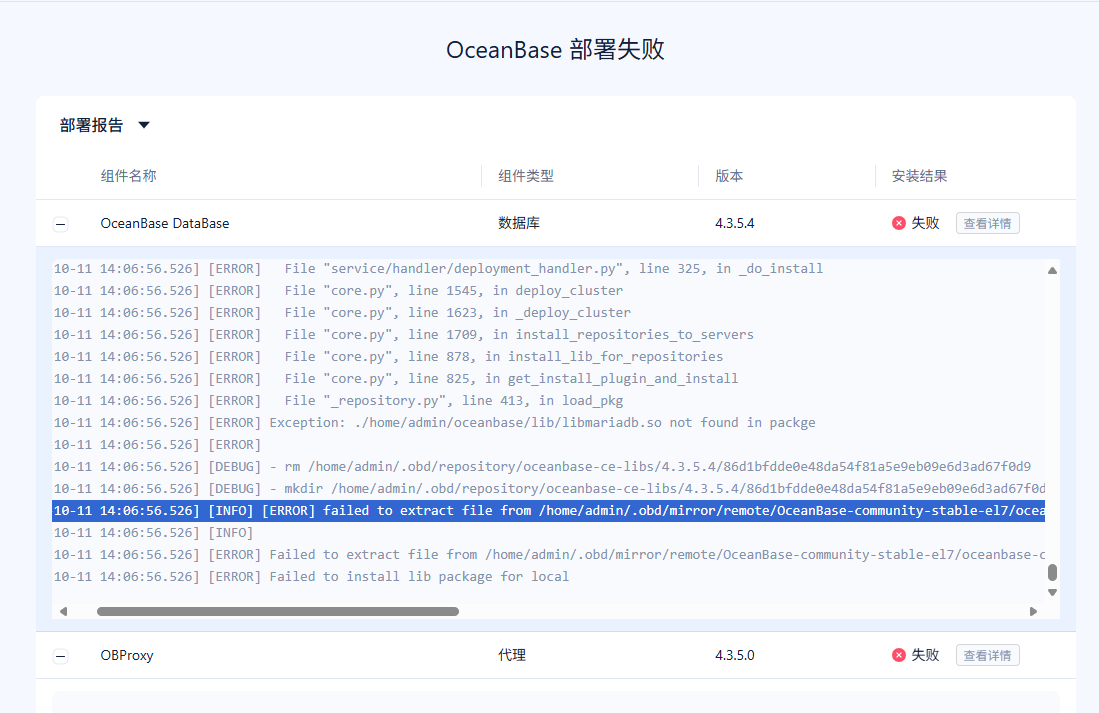Collapse the OBProxy row
This screenshot has width=1099, height=713.
point(61,656)
